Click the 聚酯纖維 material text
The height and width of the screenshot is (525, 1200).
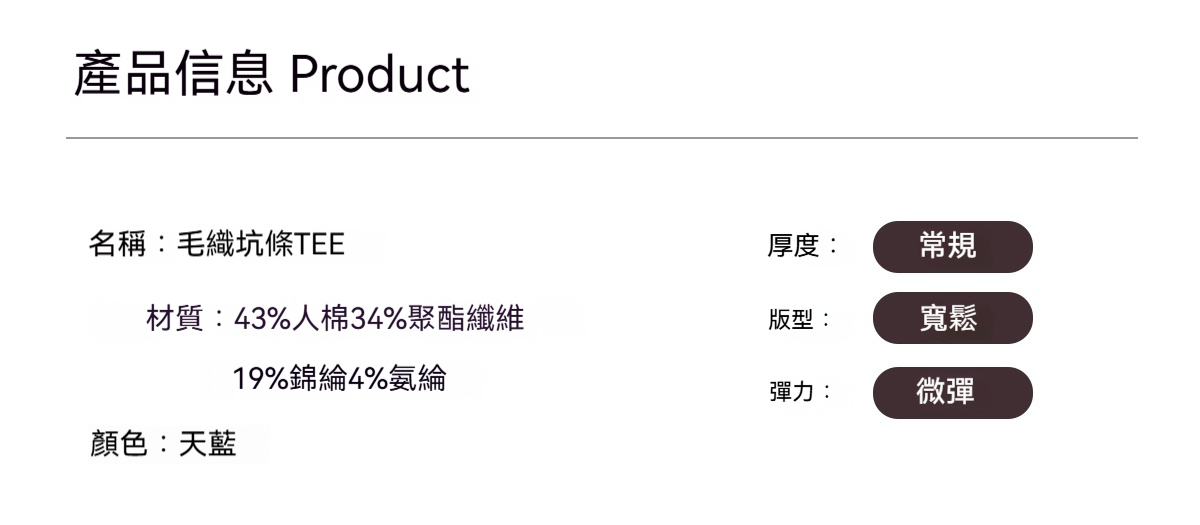pyautogui.click(x=466, y=320)
